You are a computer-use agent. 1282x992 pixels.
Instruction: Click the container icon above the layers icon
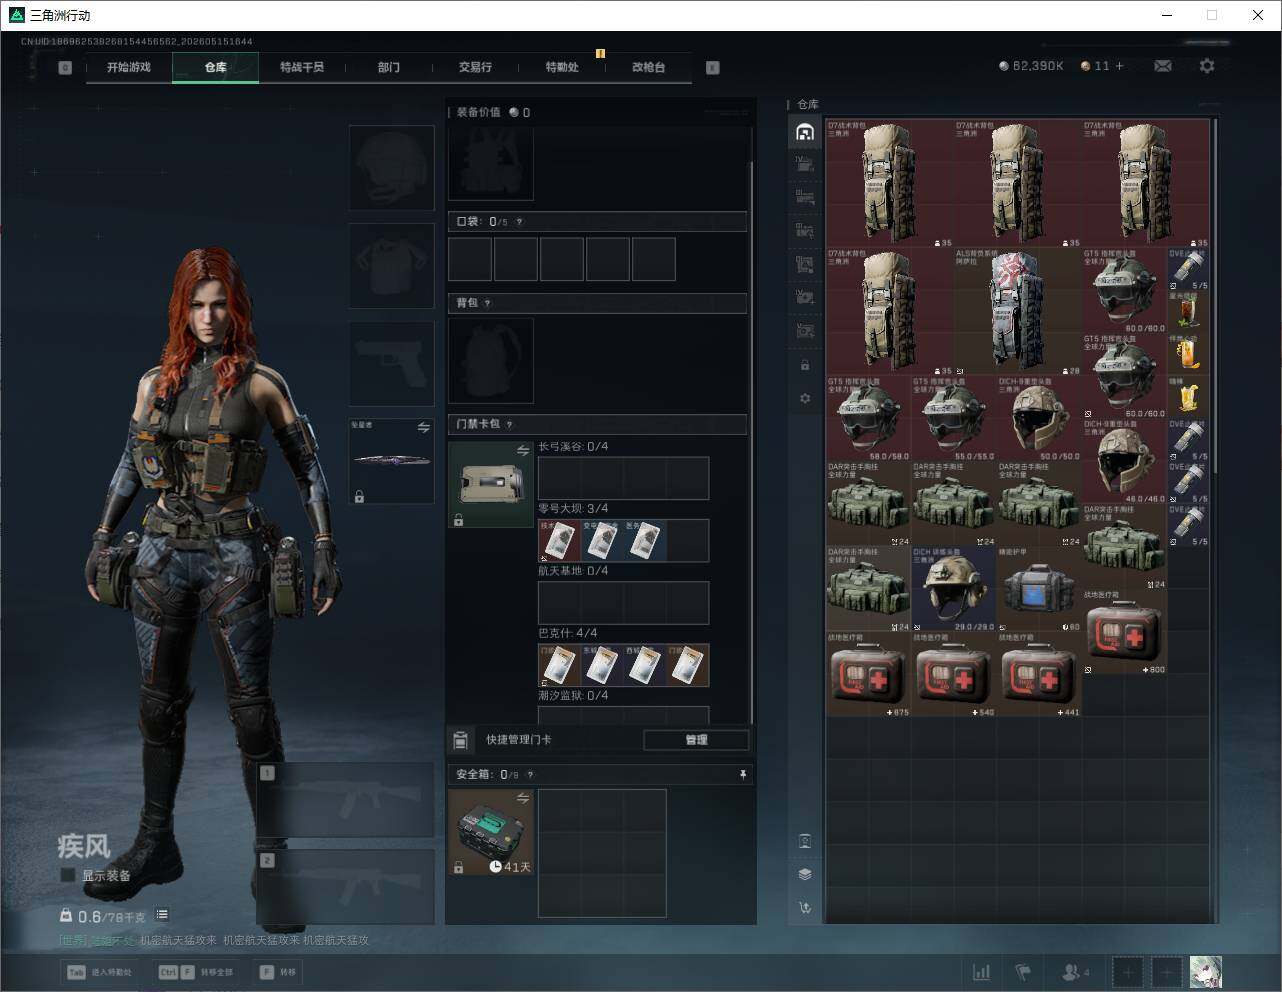pyautogui.click(x=805, y=841)
